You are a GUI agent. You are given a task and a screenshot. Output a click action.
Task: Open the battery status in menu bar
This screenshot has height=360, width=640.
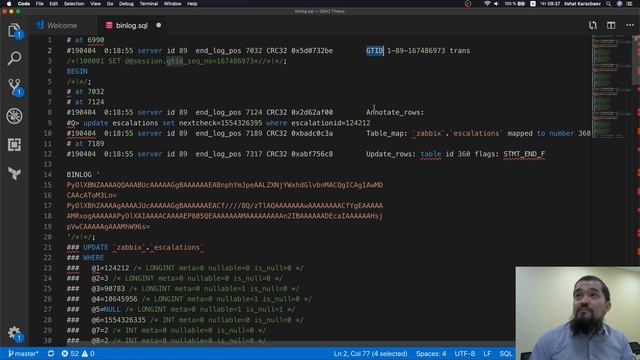pos(514,4)
